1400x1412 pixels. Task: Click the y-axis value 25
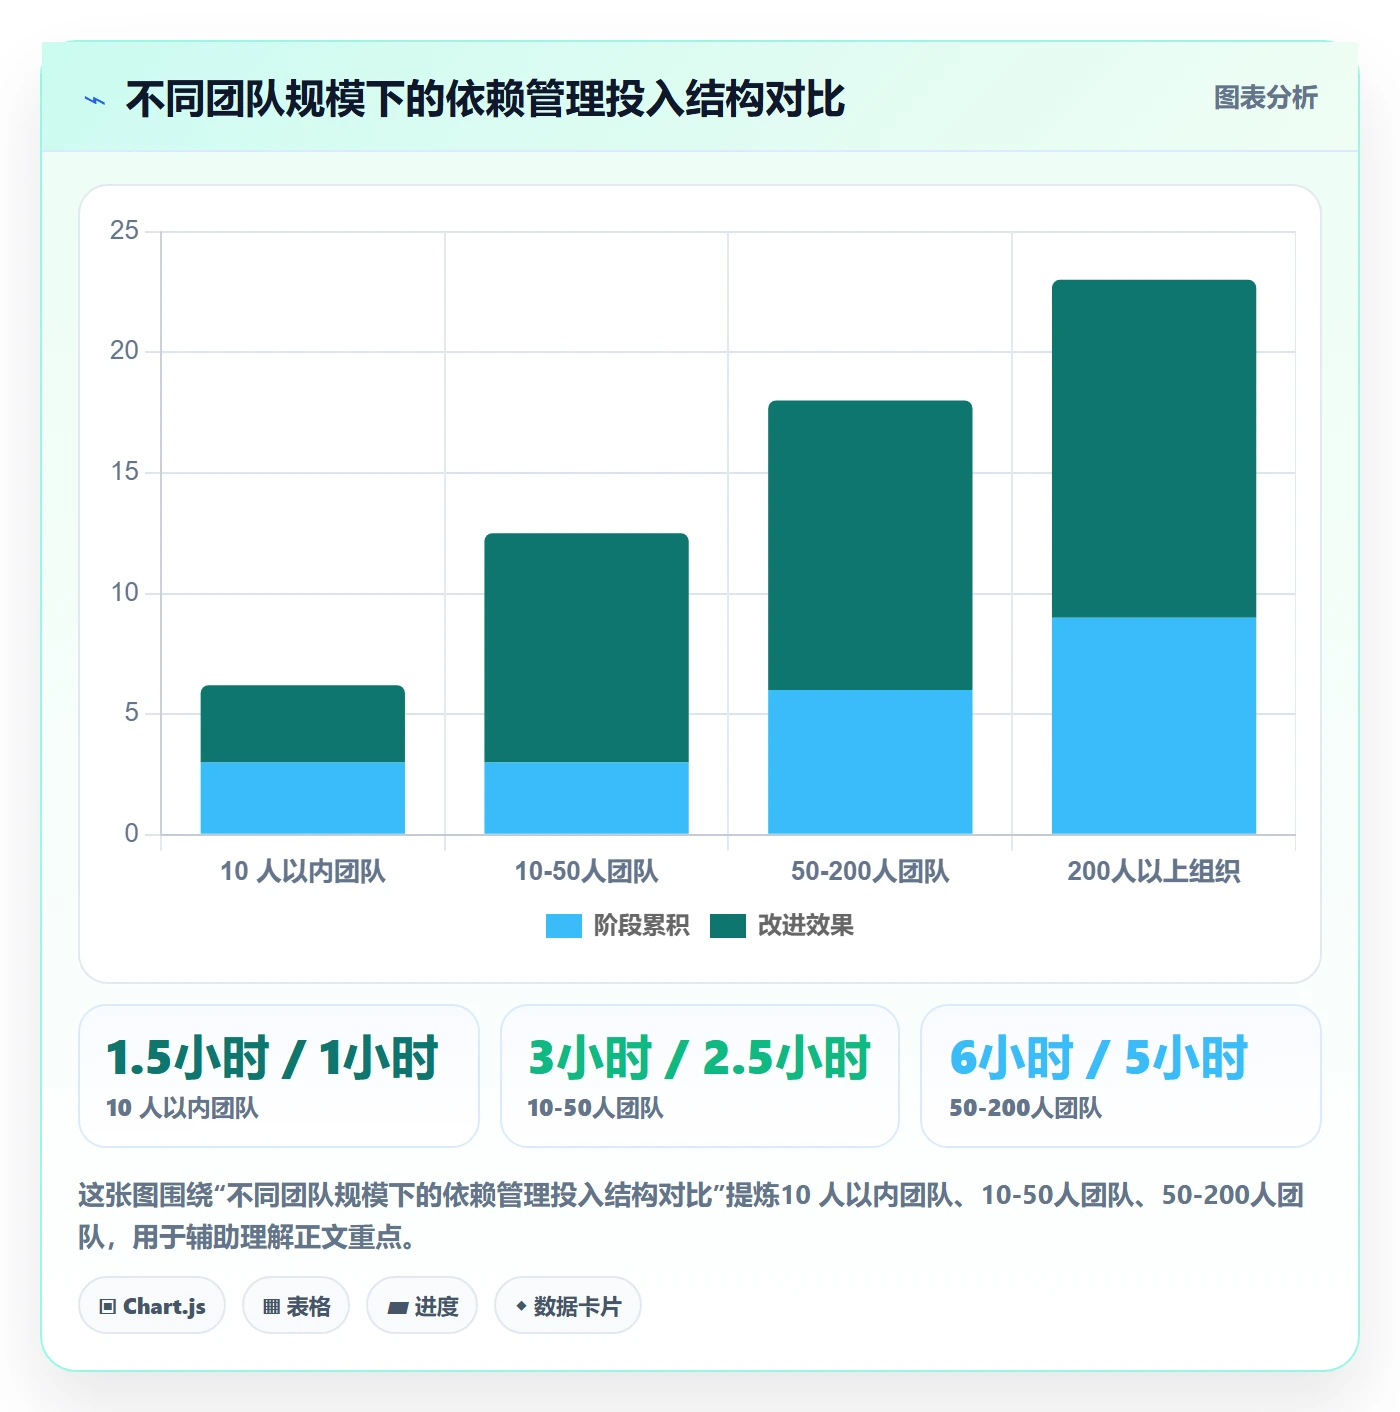(125, 231)
